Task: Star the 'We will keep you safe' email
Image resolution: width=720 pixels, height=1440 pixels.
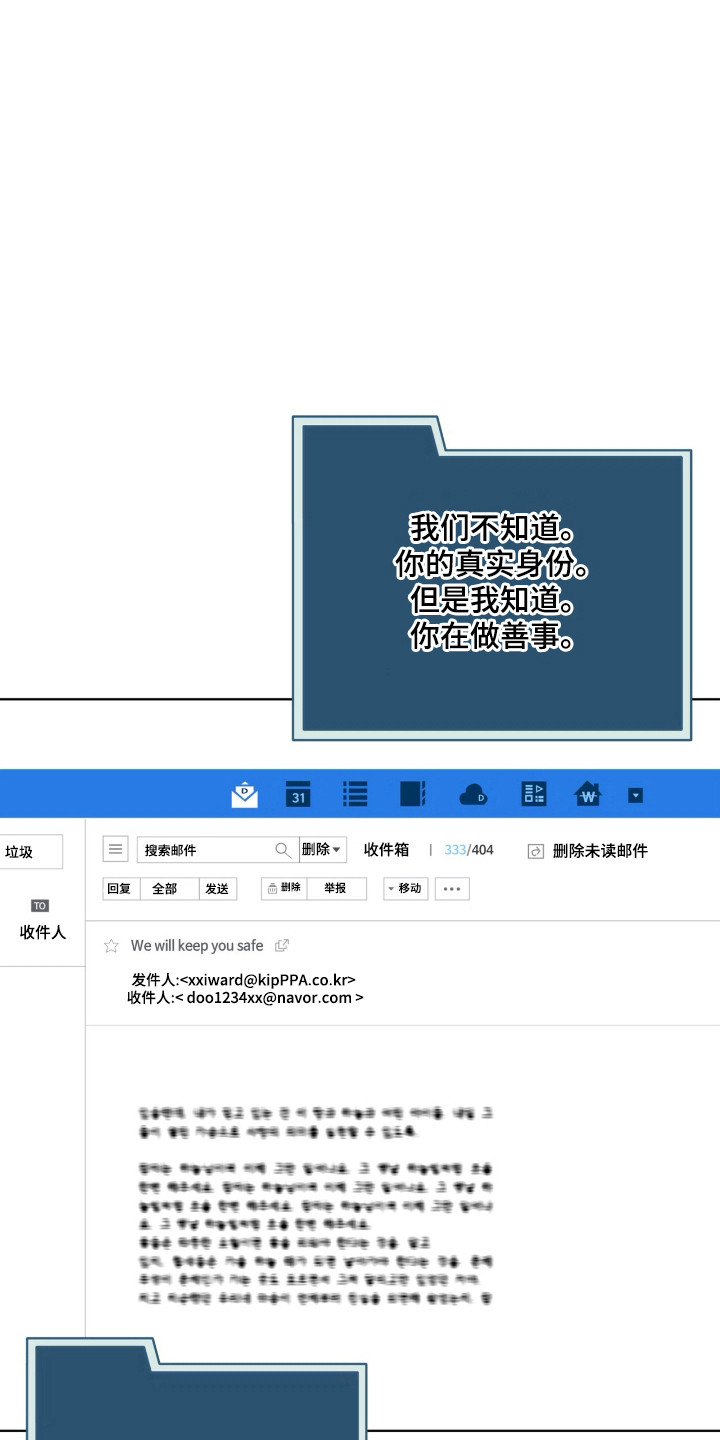Action: [x=111, y=946]
